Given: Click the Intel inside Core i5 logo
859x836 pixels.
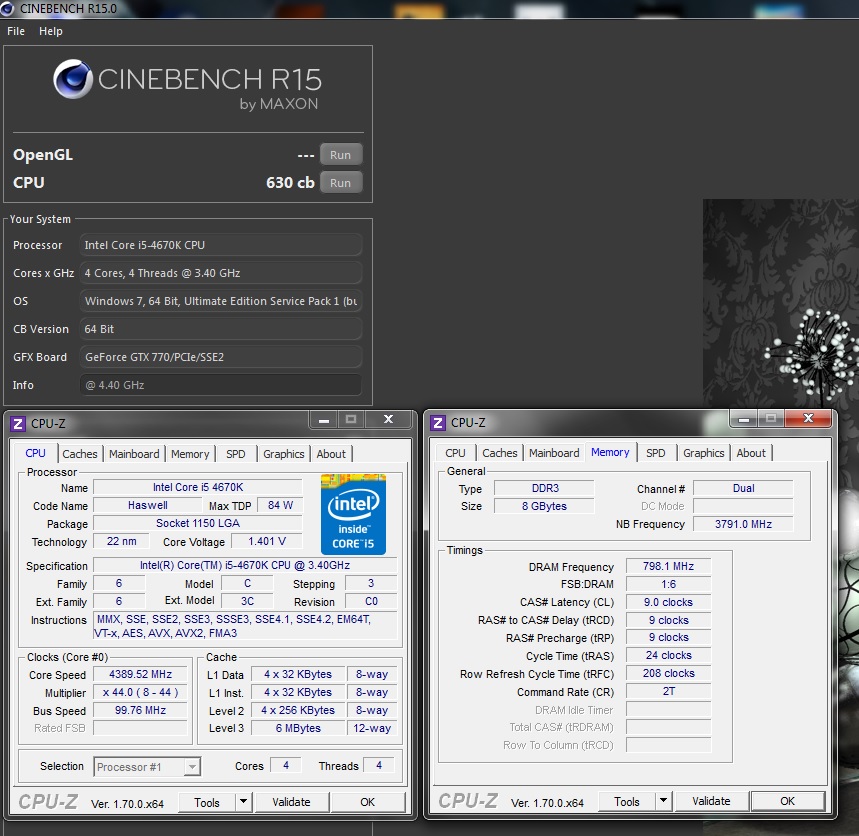Looking at the screenshot, I should pyautogui.click(x=353, y=514).
